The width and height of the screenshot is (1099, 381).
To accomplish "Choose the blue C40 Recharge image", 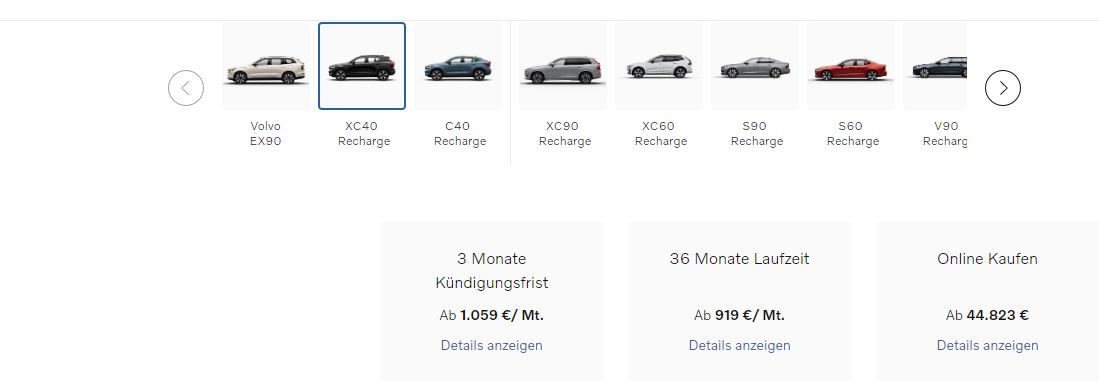I will tap(458, 67).
